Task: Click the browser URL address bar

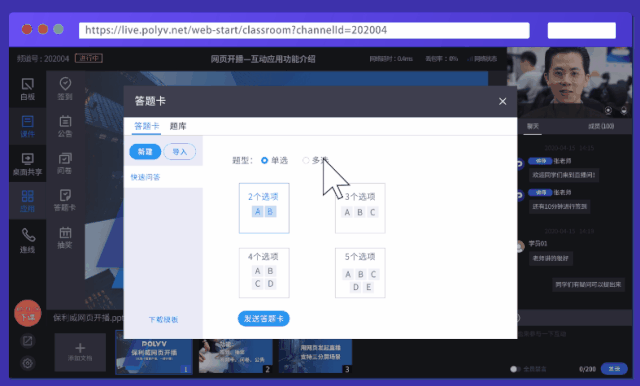Action: (304, 30)
